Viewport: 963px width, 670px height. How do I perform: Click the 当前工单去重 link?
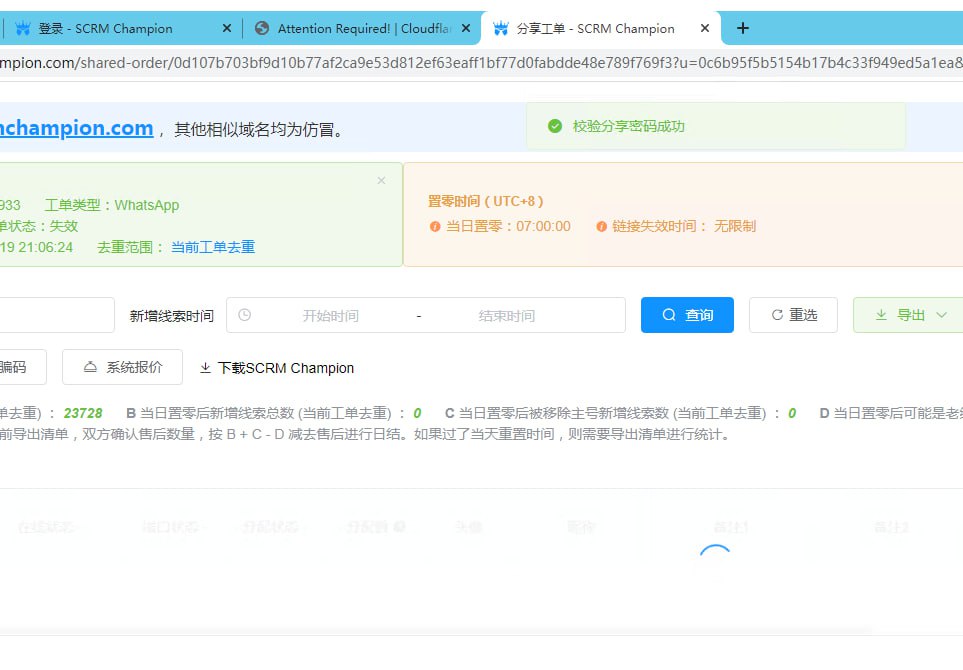point(212,247)
